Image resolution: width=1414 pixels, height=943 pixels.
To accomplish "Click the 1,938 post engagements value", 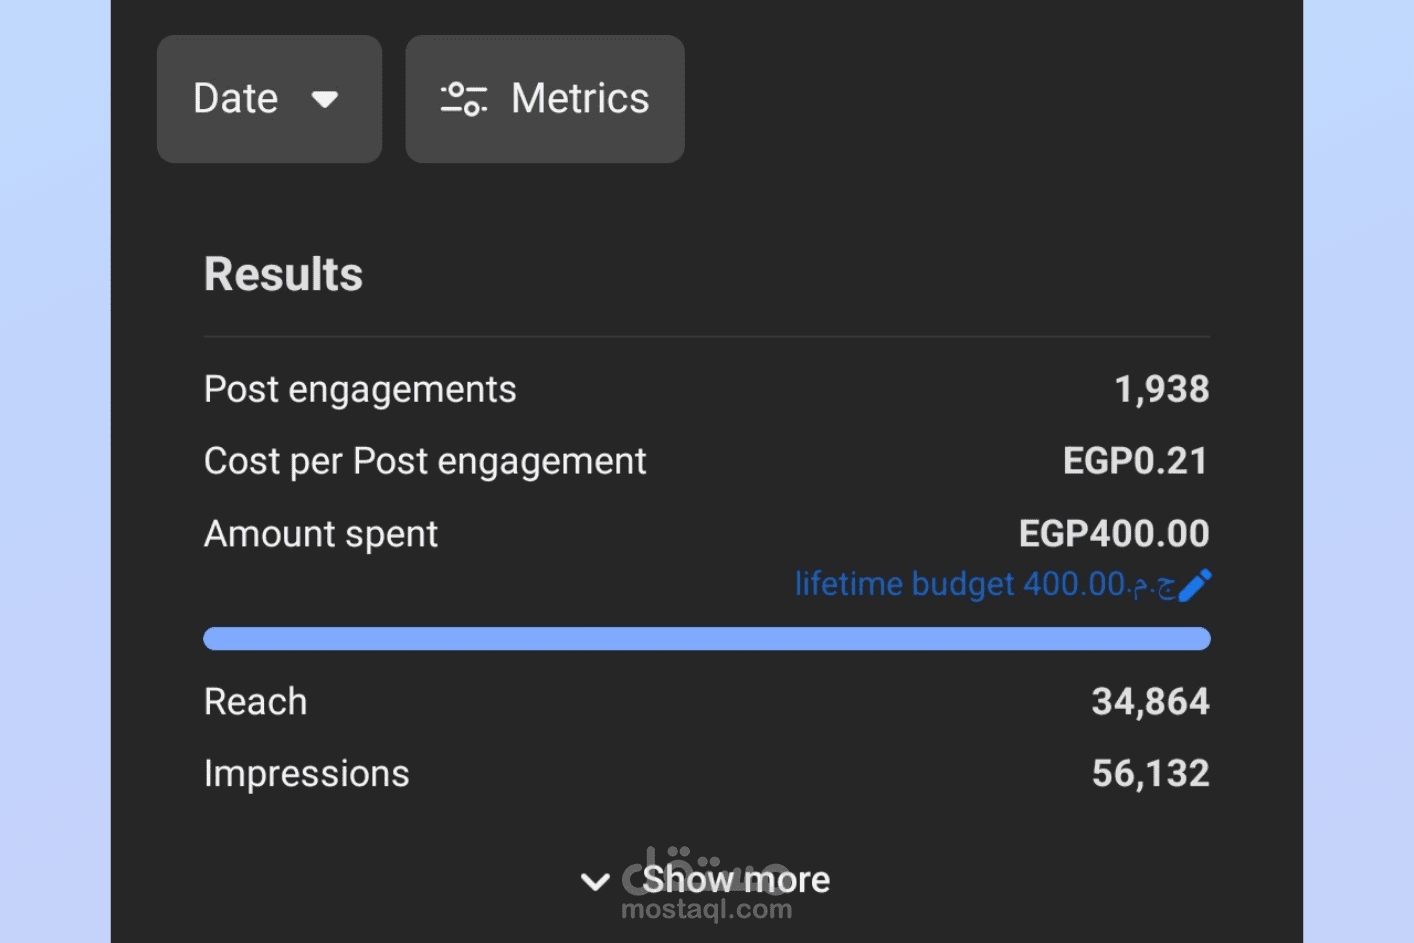I will (1161, 389).
